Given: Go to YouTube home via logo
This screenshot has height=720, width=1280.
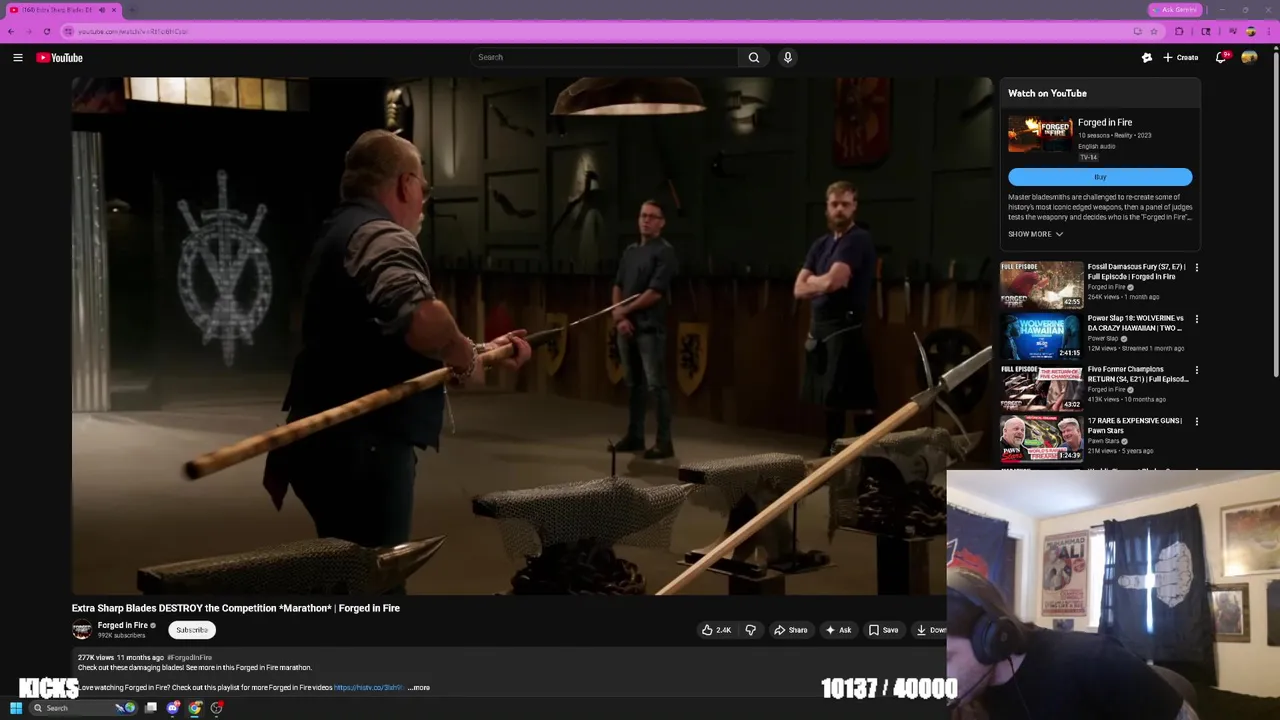Looking at the screenshot, I should [x=60, y=58].
